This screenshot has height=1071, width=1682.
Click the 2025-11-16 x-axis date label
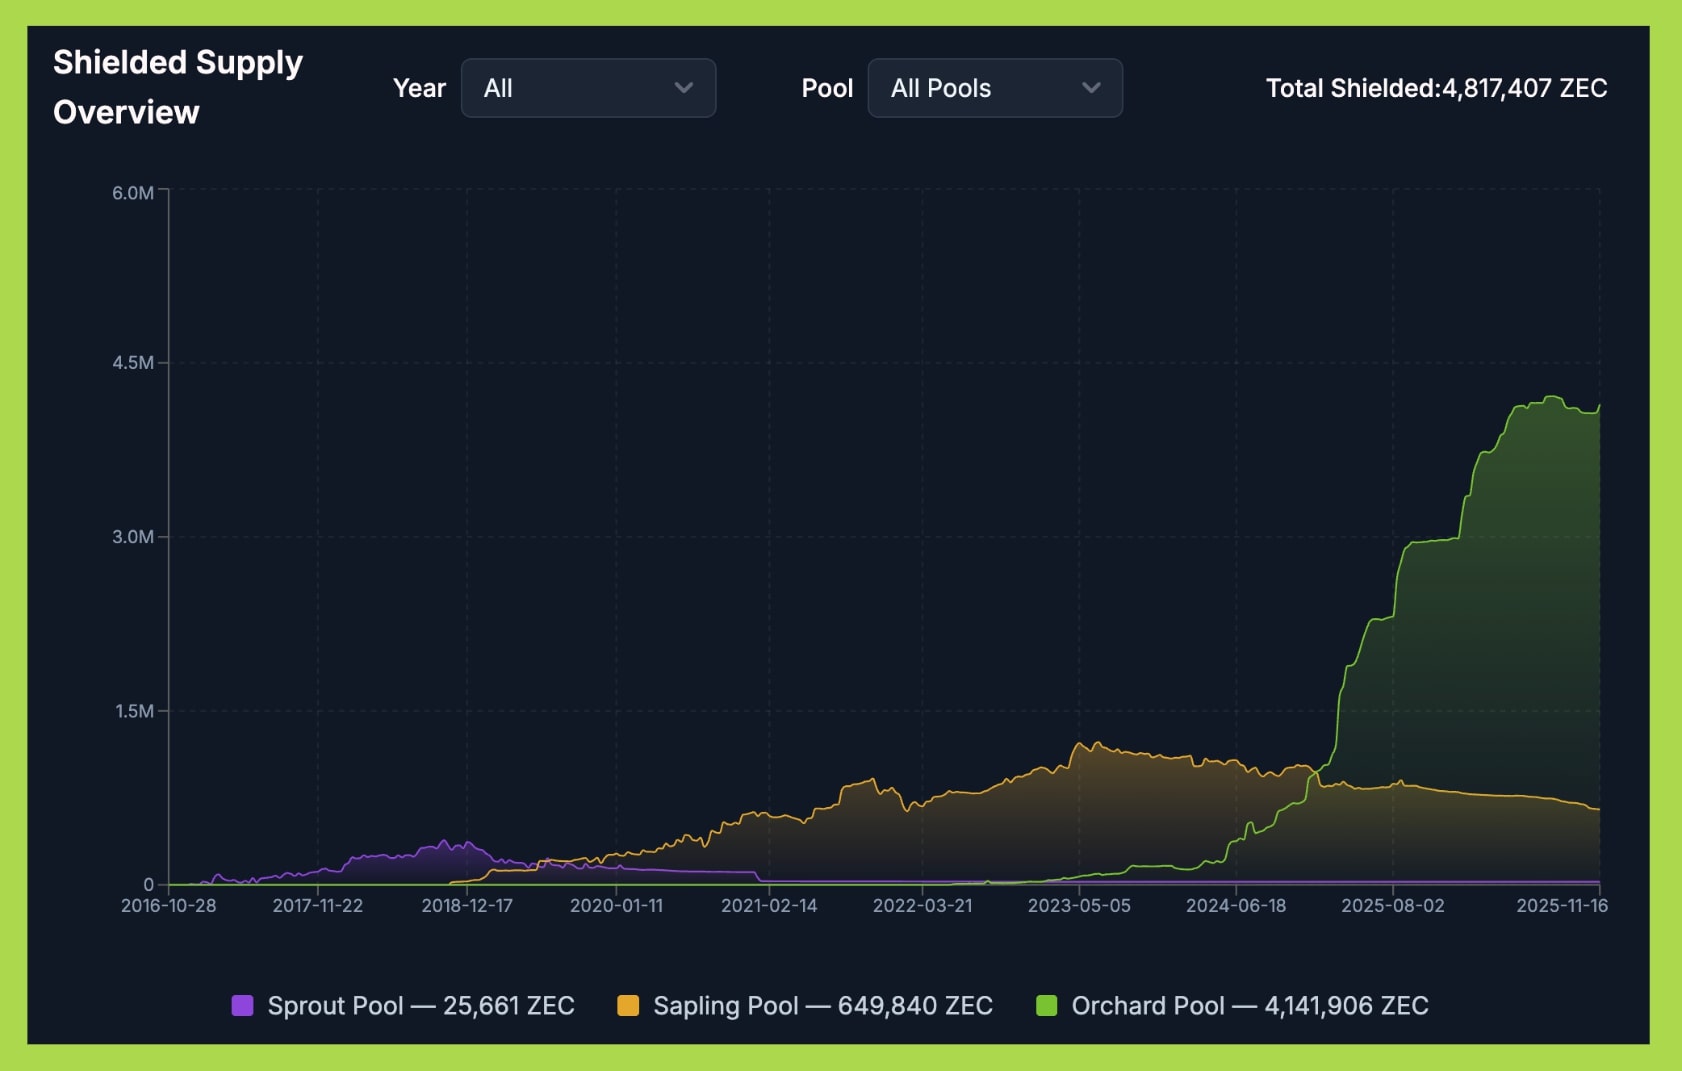click(1561, 905)
